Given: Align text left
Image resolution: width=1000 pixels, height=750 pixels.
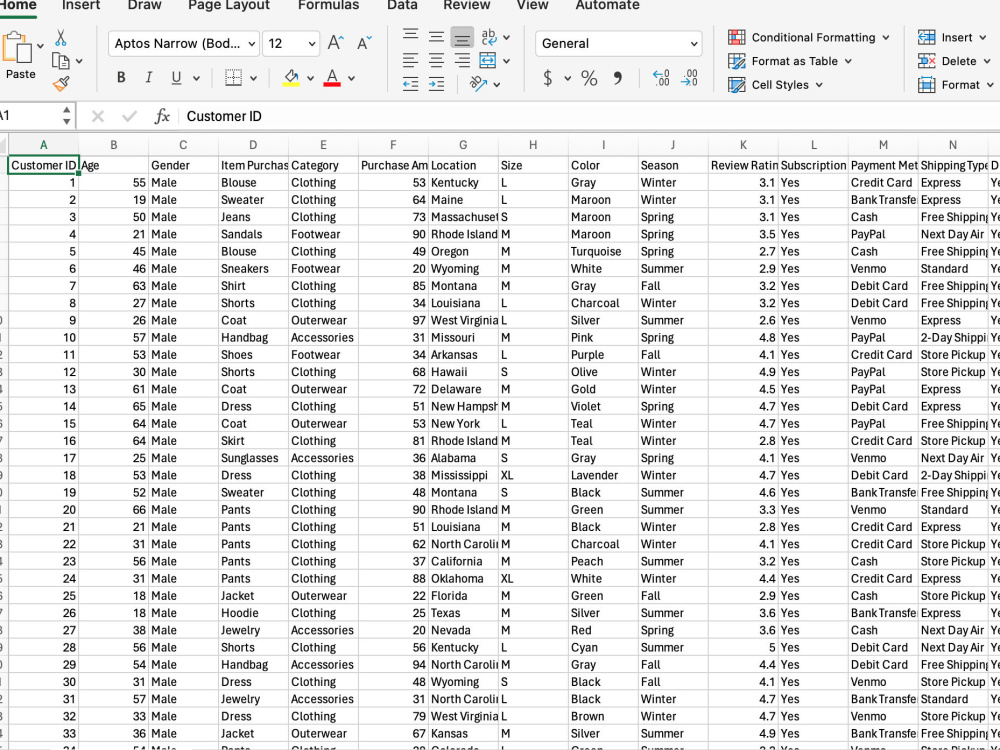Looking at the screenshot, I should point(411,61).
